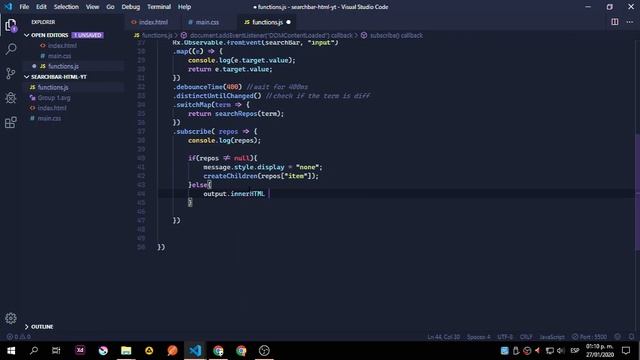Click the Spaces: 4 indentation status item
This screenshot has width=640, height=360.
point(478,337)
